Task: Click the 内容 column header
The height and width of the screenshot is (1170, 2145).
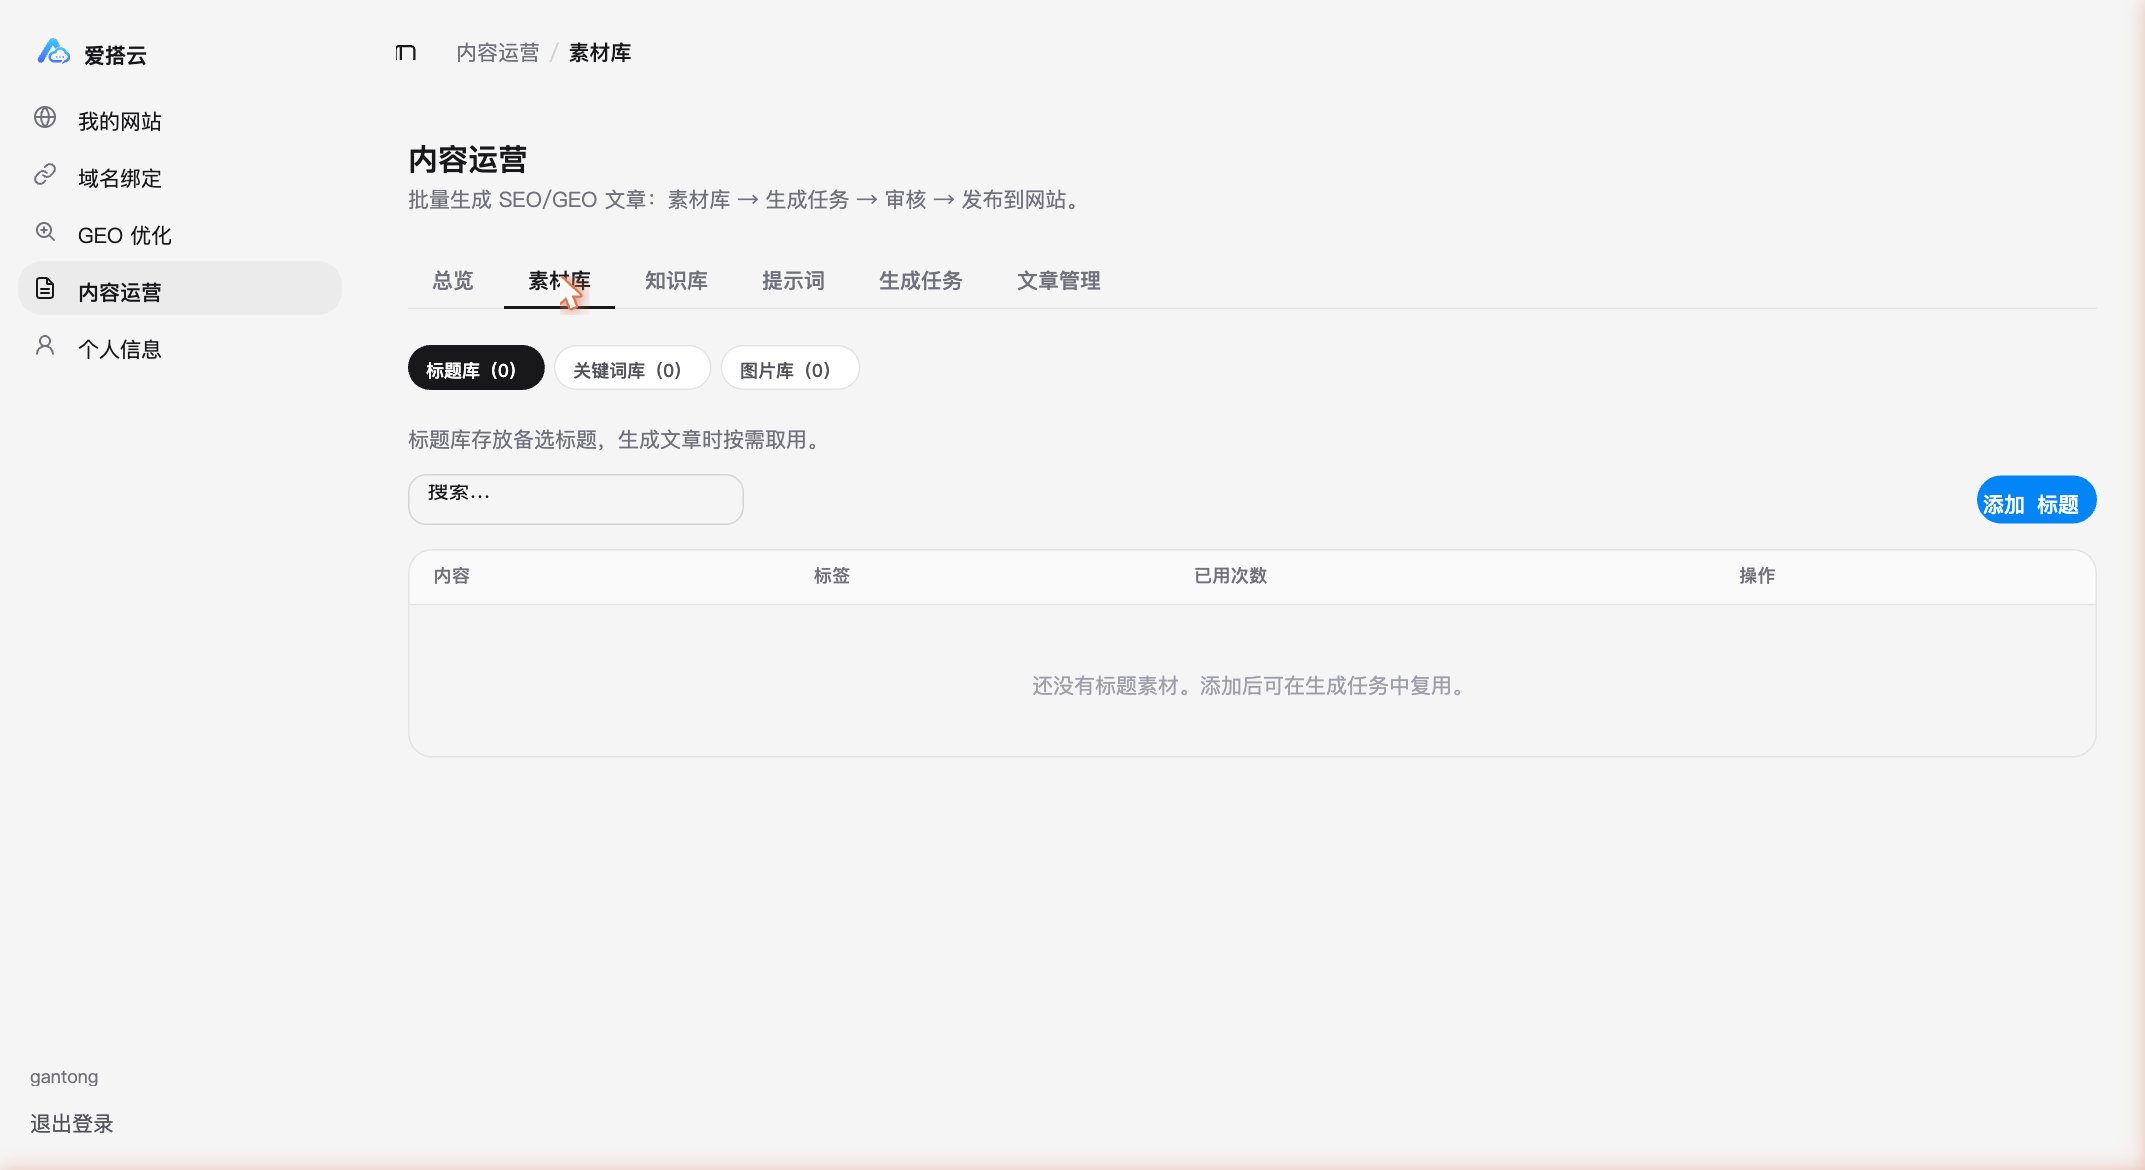Action: tap(452, 576)
